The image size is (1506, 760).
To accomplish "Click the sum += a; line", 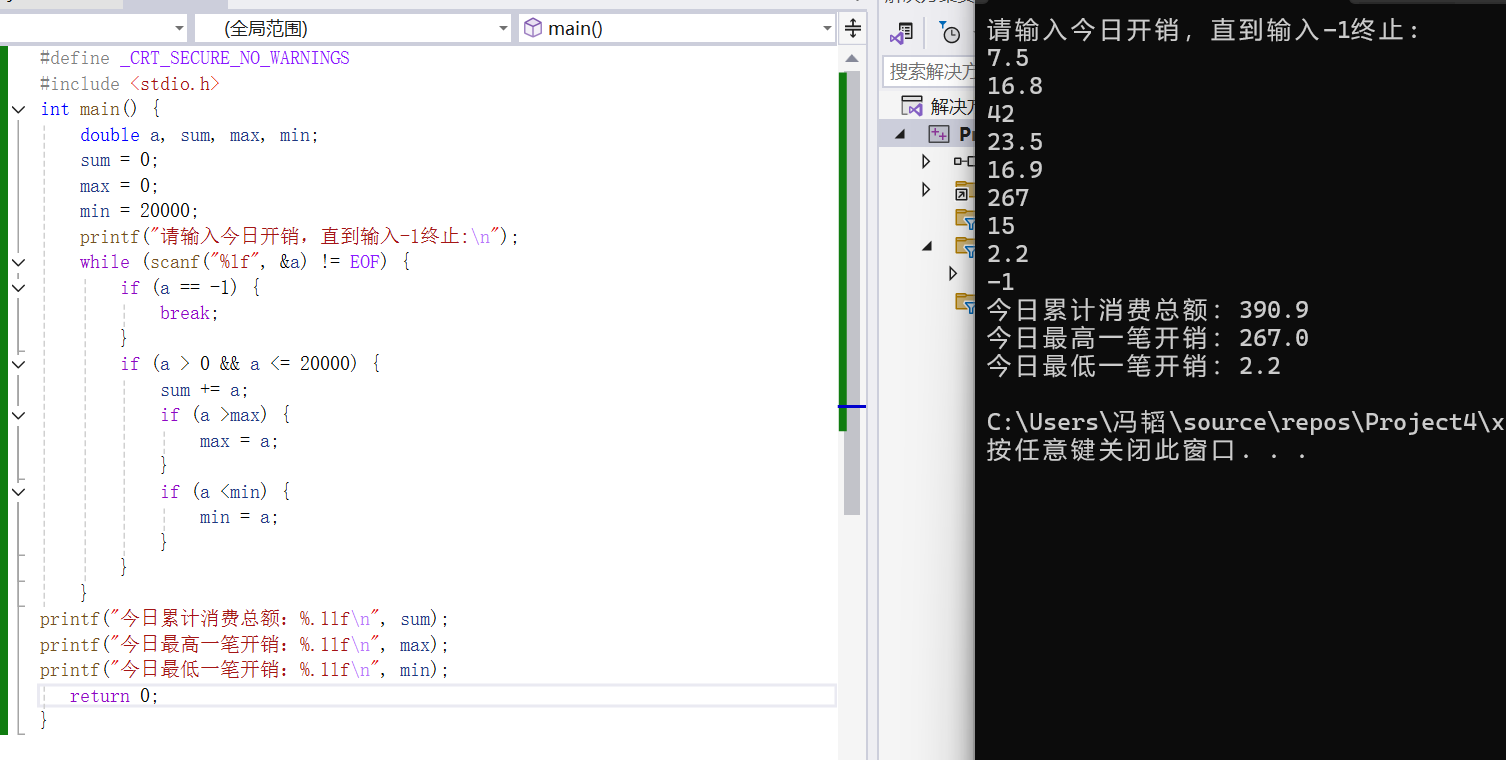I will point(204,390).
